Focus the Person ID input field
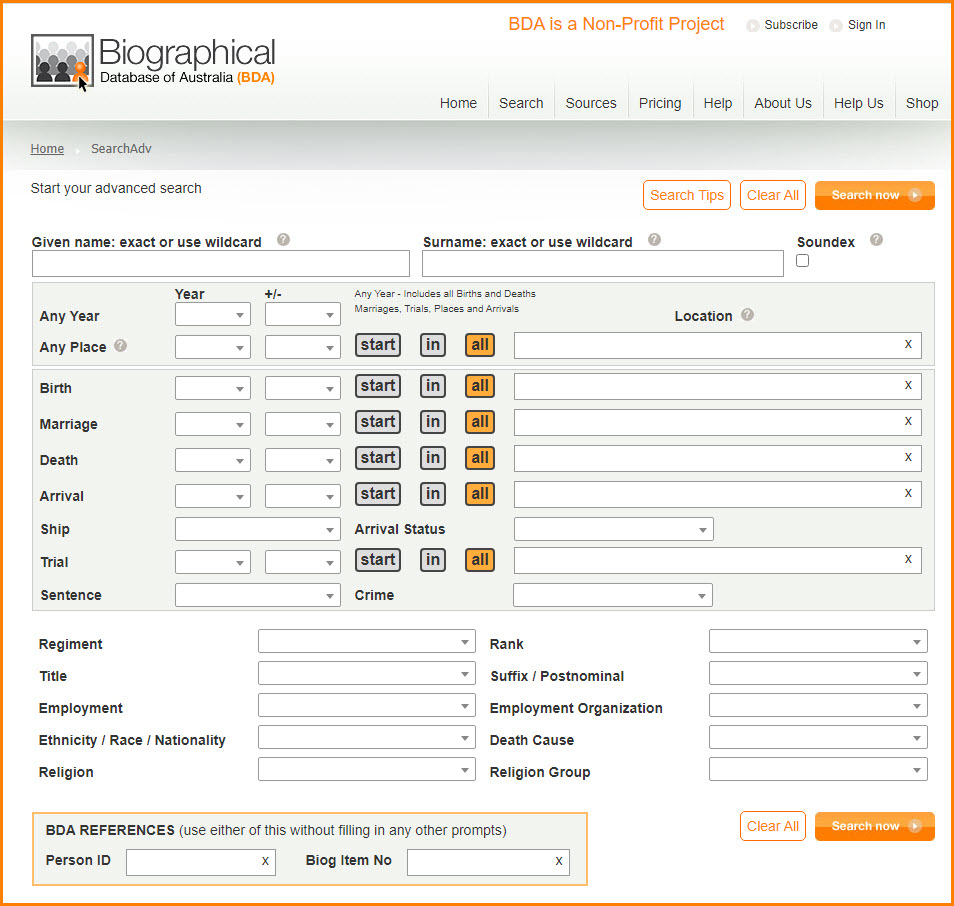Viewport: 954px width, 906px height. click(x=201, y=862)
